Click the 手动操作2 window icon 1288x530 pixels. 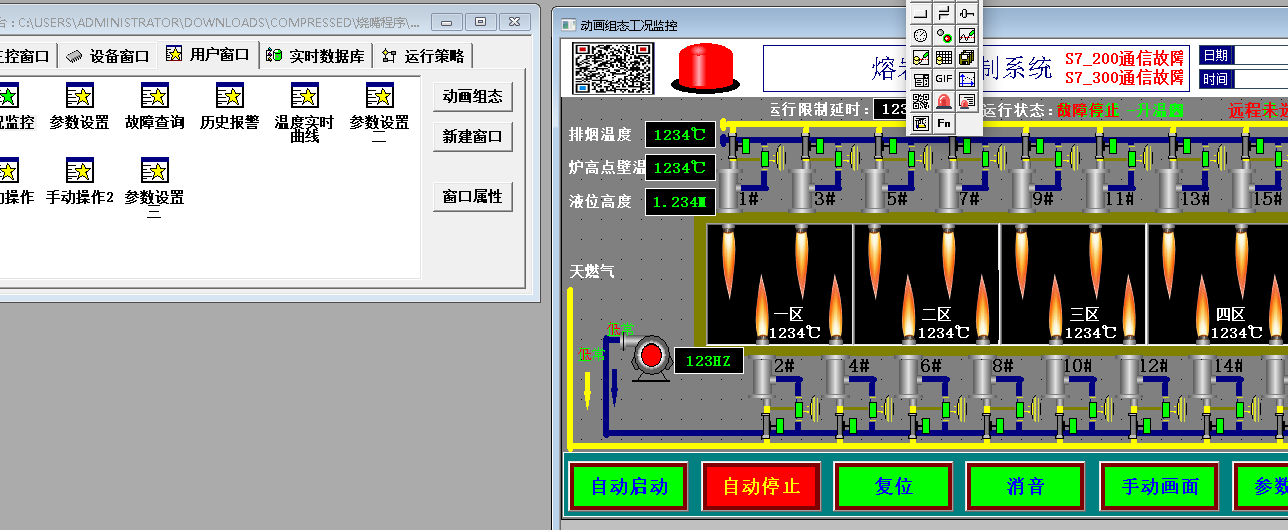coord(80,171)
